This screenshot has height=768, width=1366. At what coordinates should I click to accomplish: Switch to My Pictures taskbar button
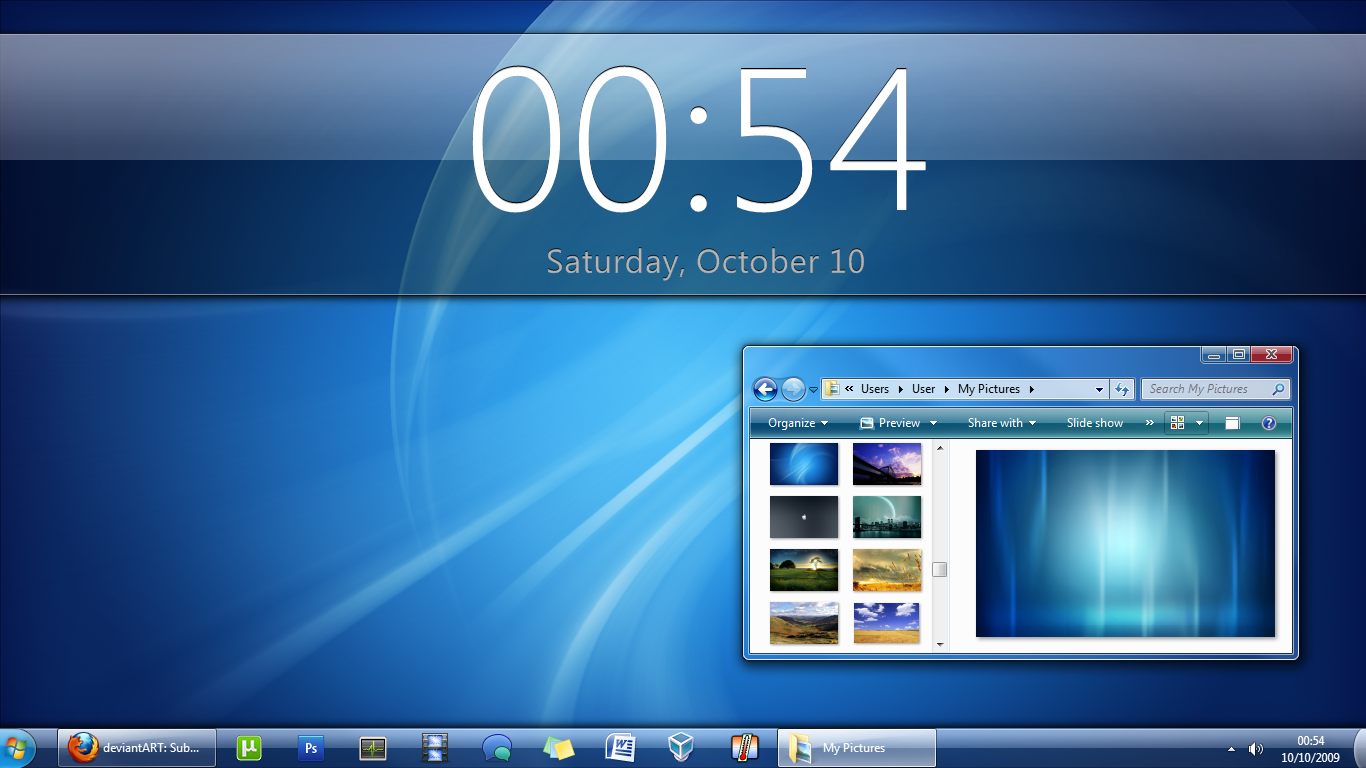click(x=857, y=747)
